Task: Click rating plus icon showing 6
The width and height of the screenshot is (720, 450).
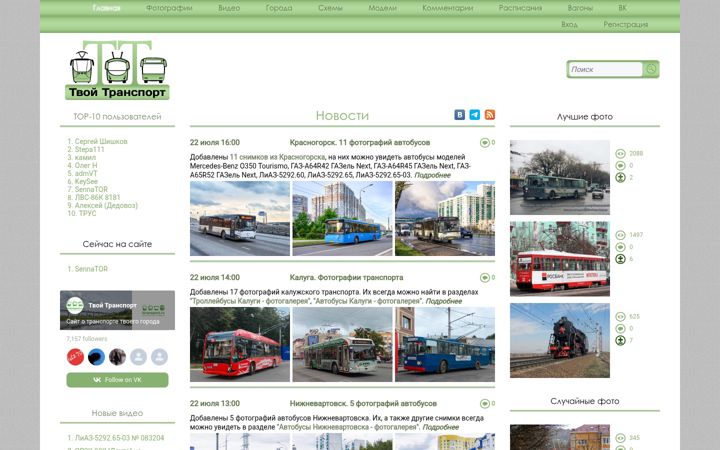Action: point(620,259)
